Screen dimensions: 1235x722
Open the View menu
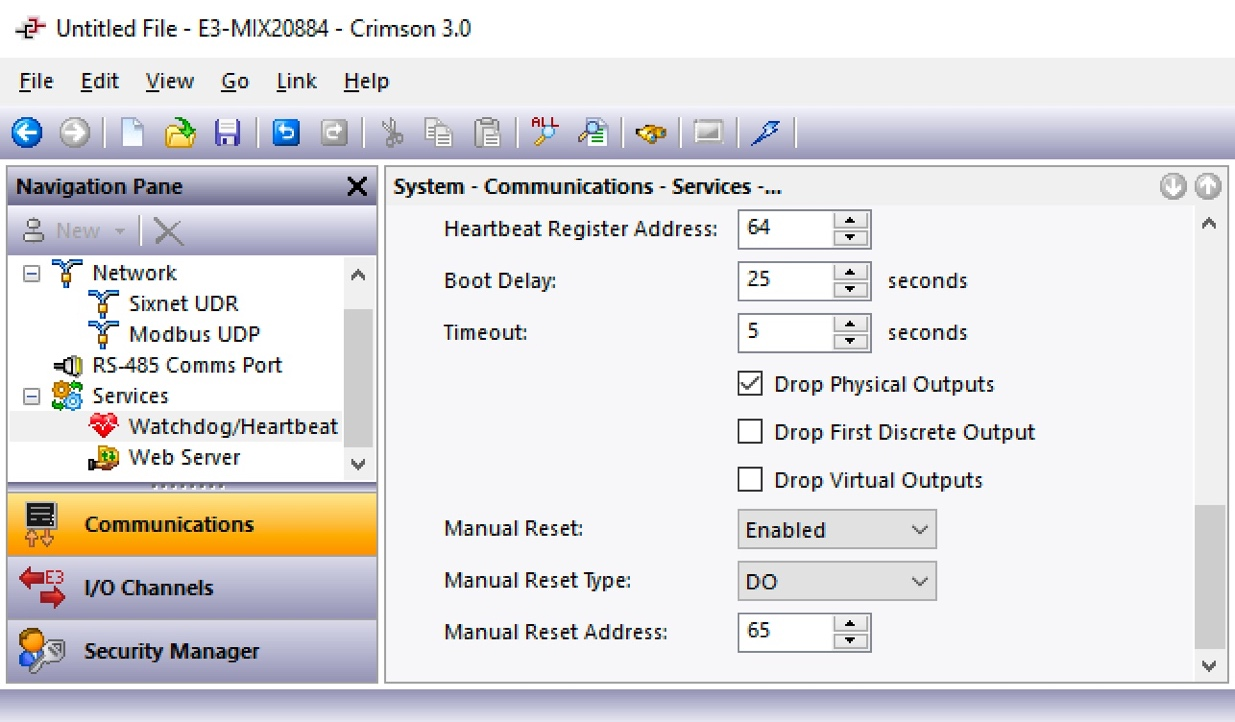[x=169, y=81]
